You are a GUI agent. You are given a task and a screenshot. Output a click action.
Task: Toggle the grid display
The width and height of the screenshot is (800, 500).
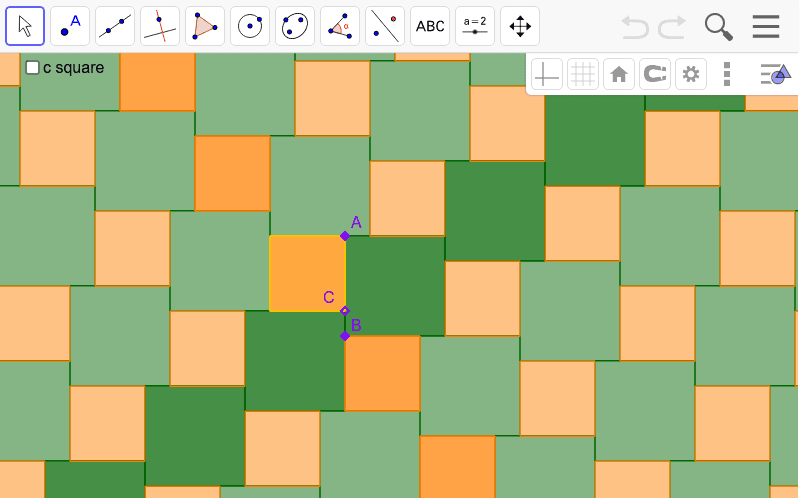(x=583, y=74)
